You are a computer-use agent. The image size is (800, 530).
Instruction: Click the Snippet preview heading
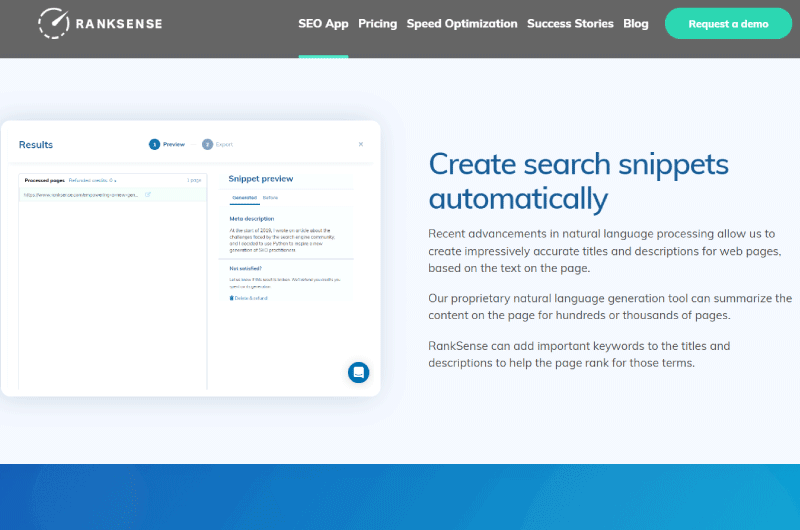261,179
